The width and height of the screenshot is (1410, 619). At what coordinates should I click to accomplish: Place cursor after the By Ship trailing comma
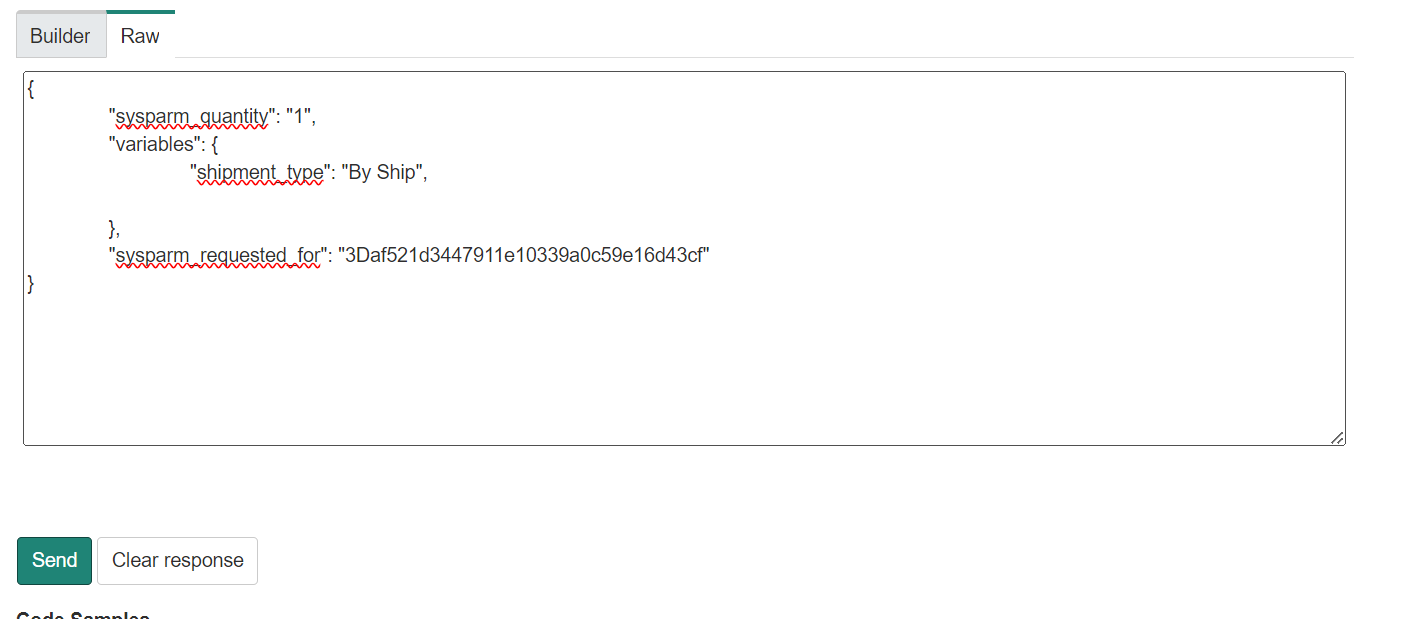point(429,172)
